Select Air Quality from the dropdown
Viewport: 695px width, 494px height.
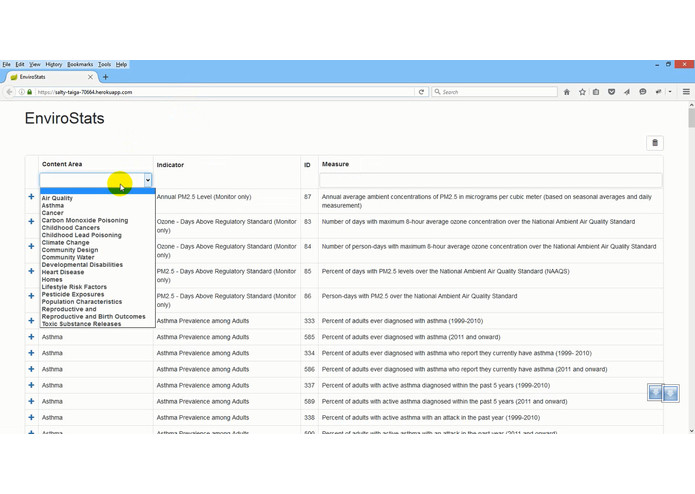coord(98,198)
